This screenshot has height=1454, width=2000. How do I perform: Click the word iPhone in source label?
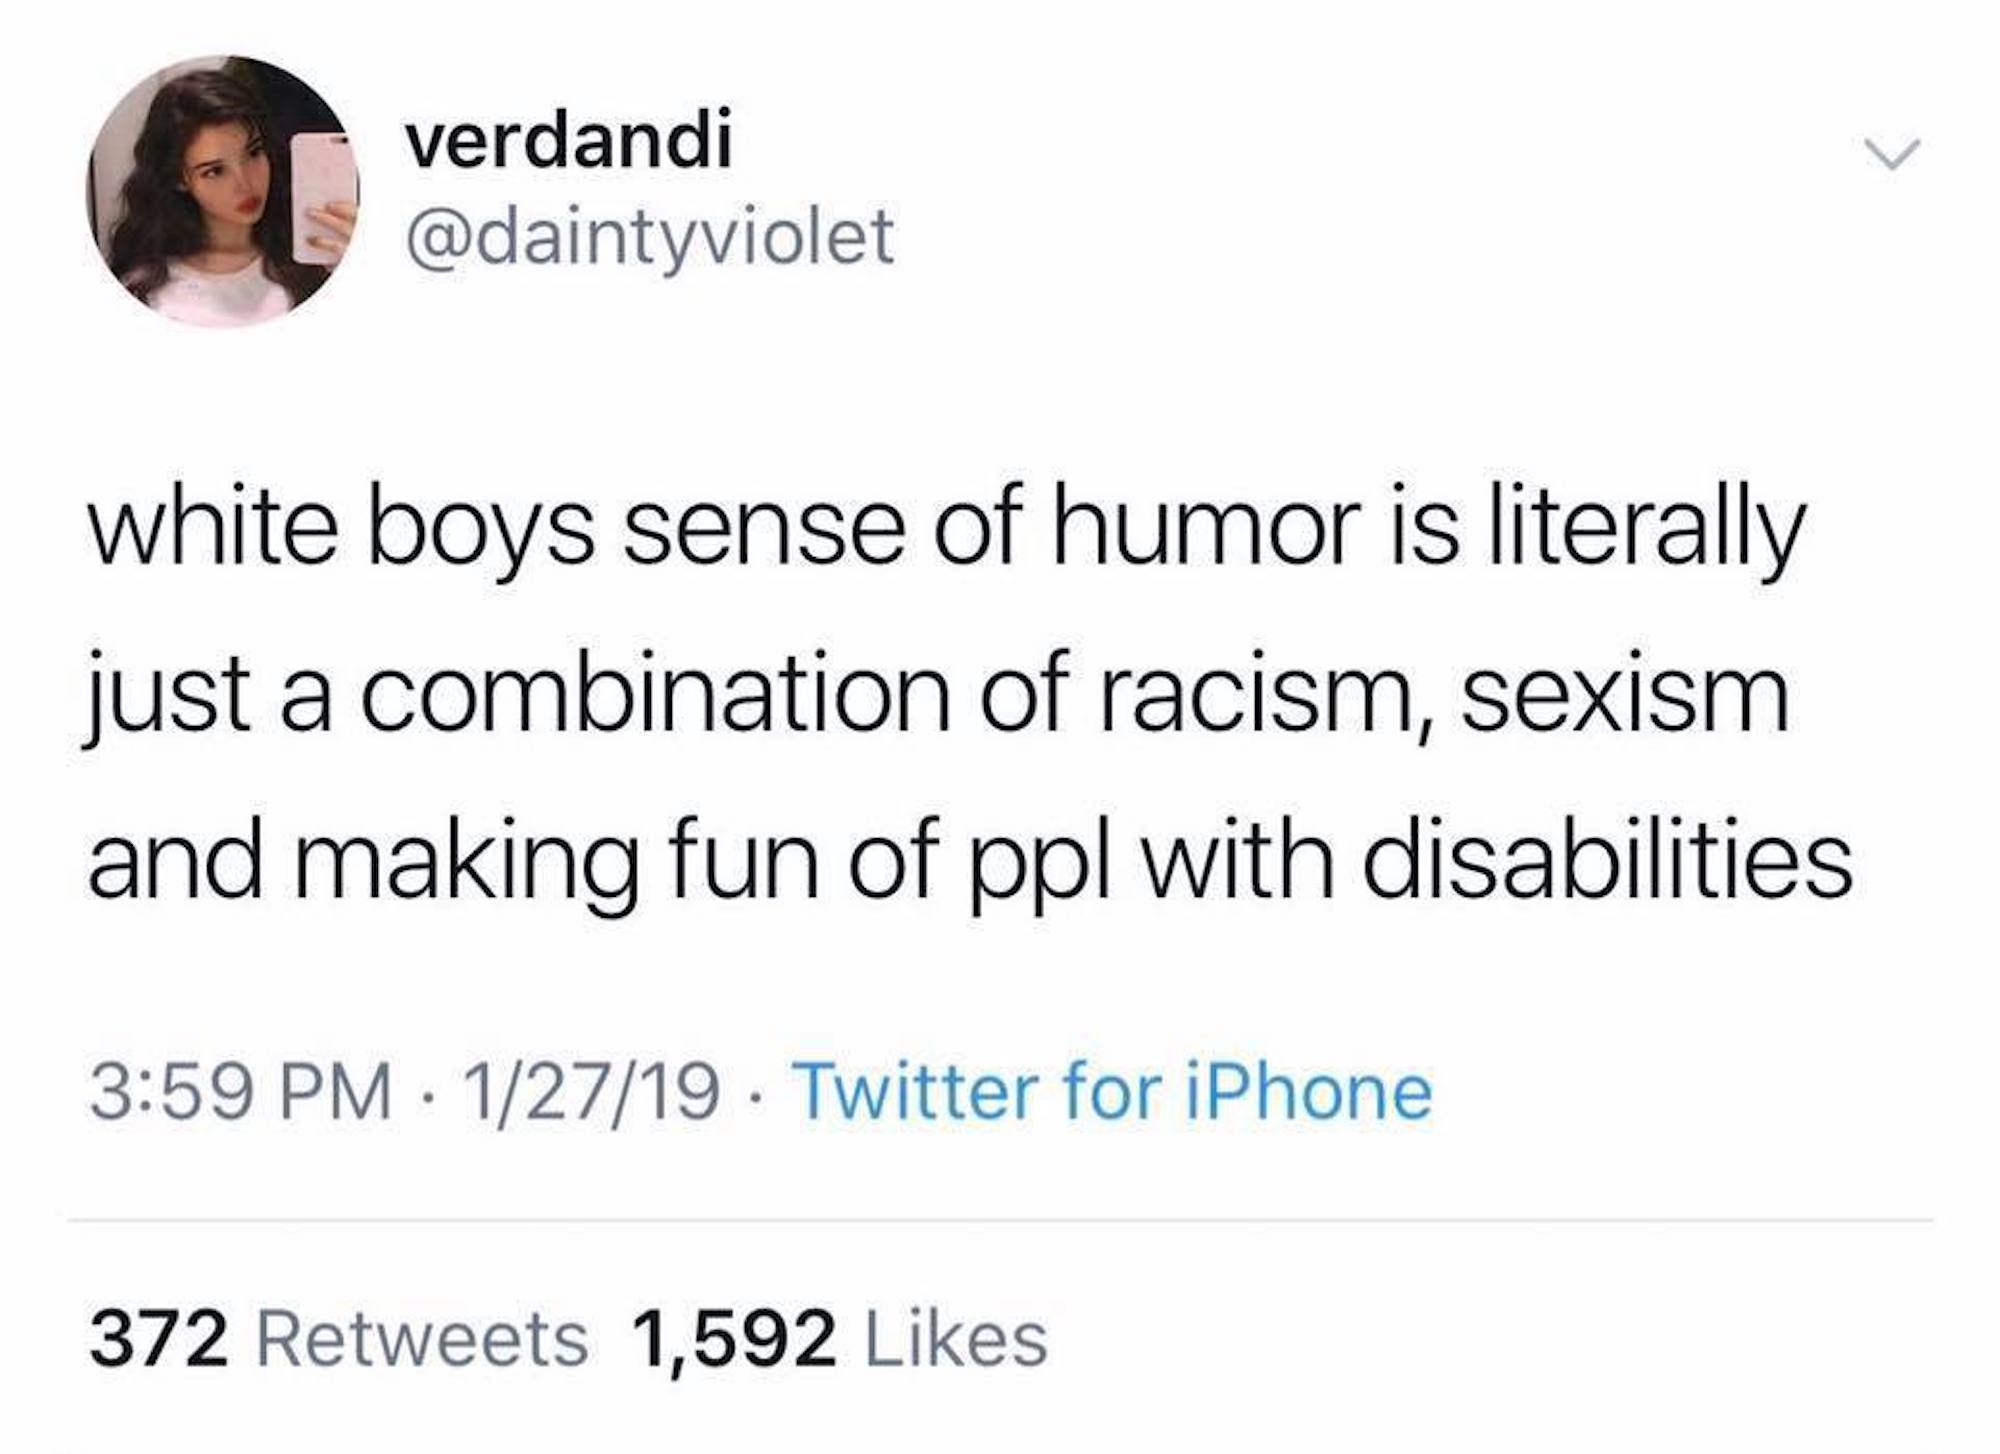click(1307, 1091)
